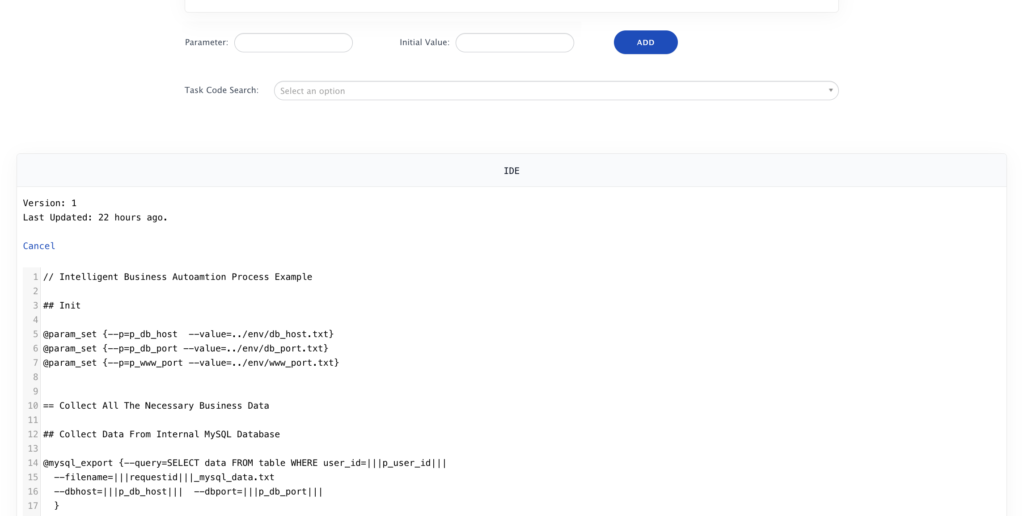Click the Parameter text input field
The height and width of the screenshot is (516, 1032).
coord(294,43)
